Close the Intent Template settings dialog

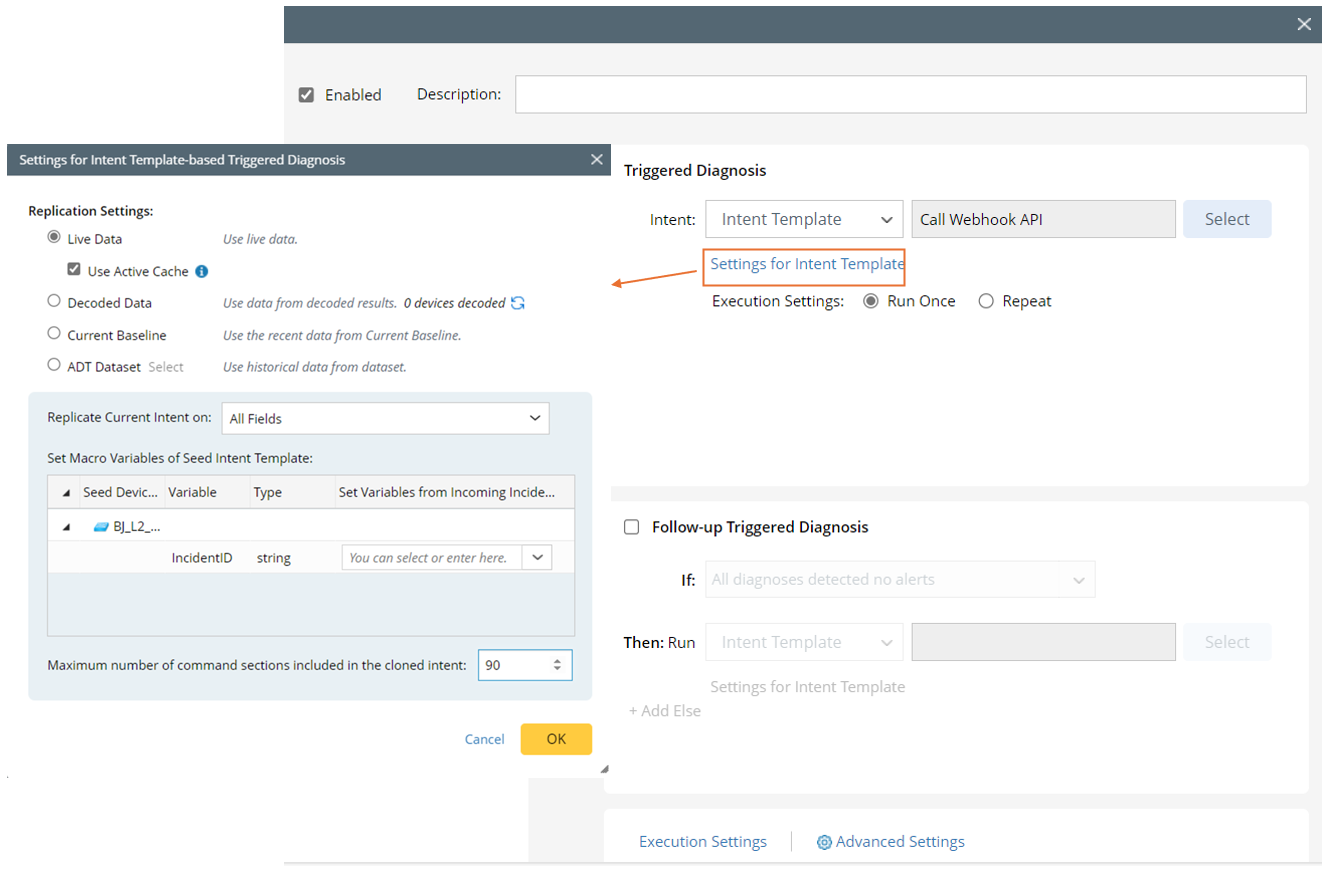[597, 159]
